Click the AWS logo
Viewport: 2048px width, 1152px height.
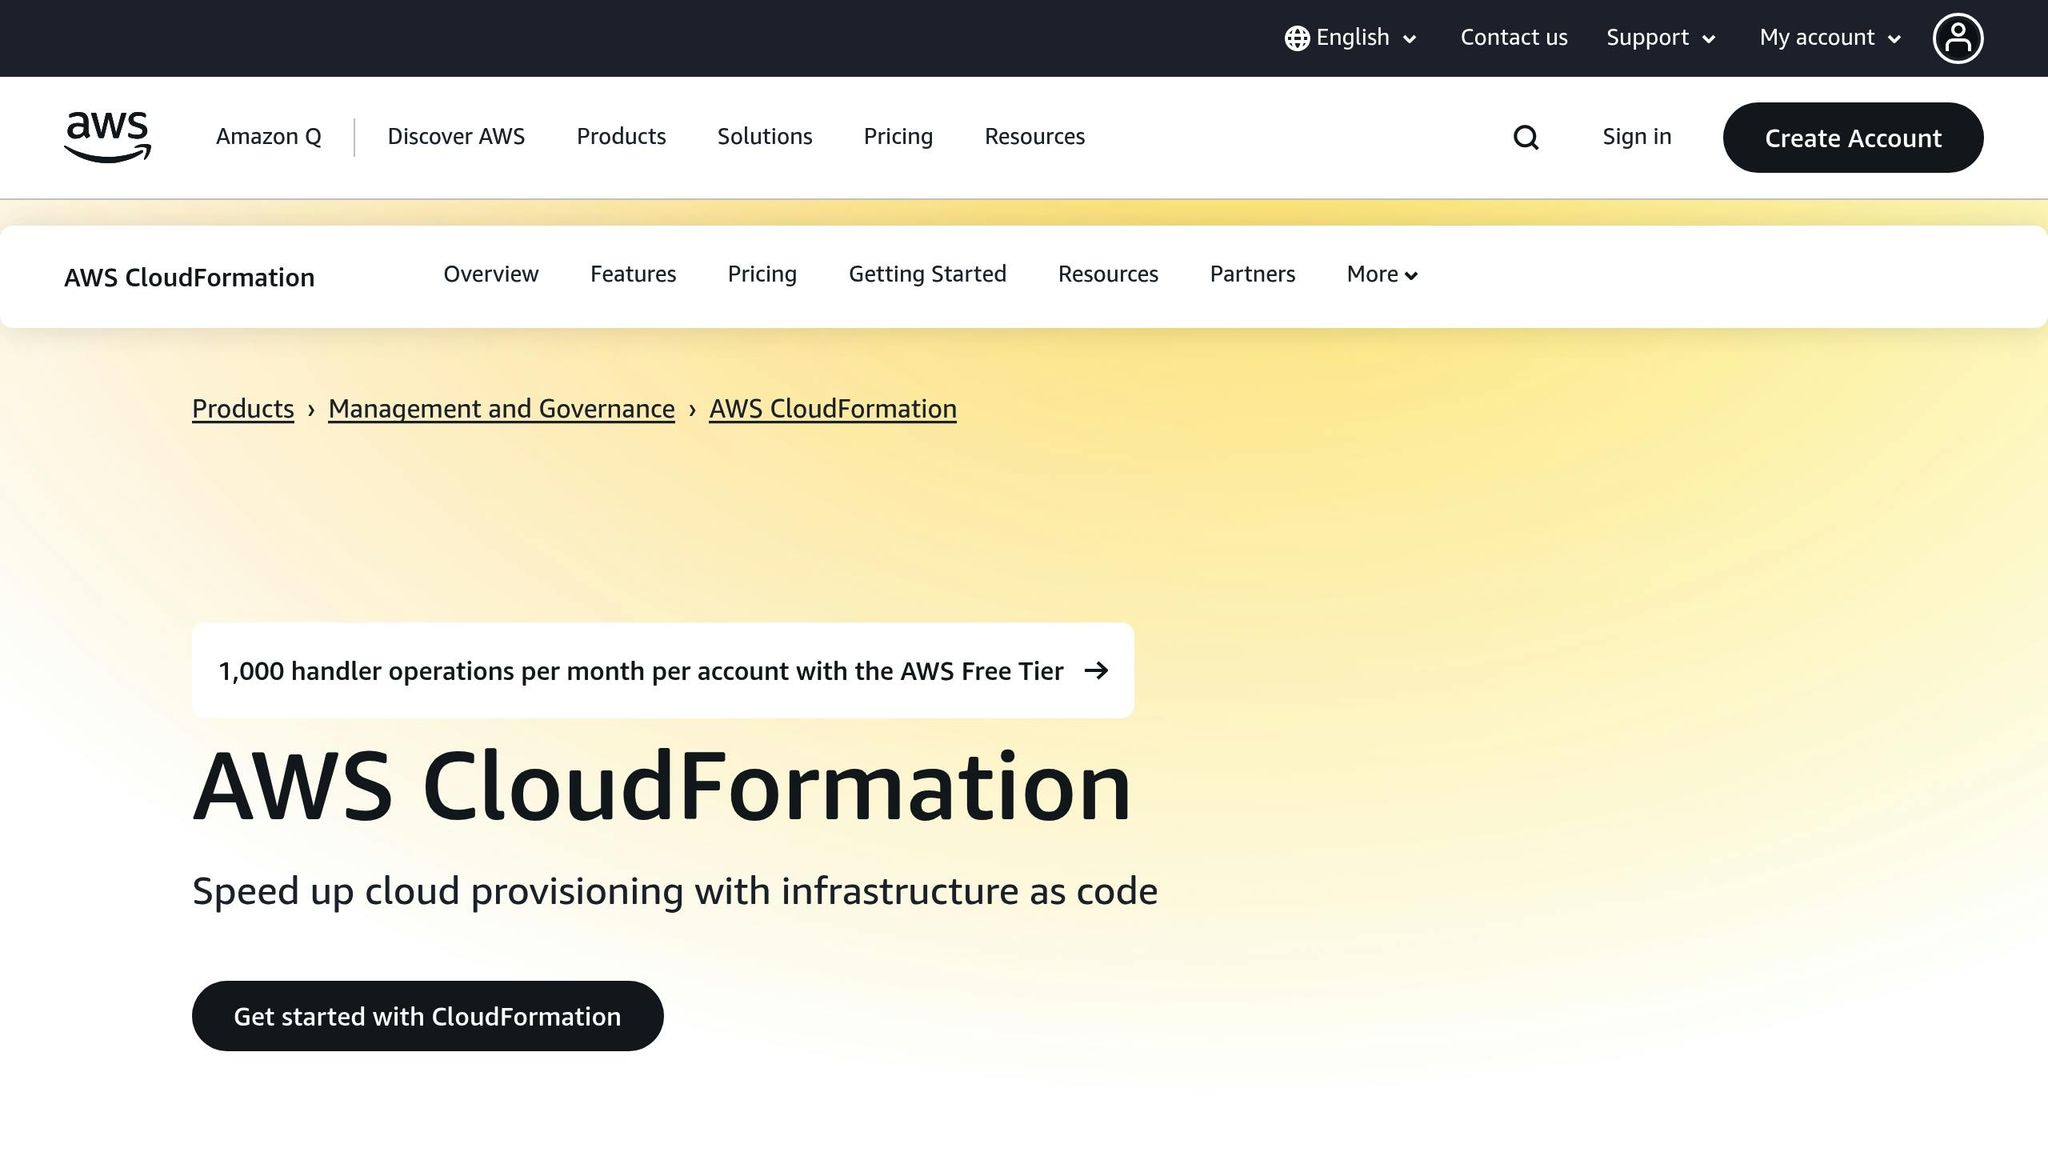(x=107, y=137)
